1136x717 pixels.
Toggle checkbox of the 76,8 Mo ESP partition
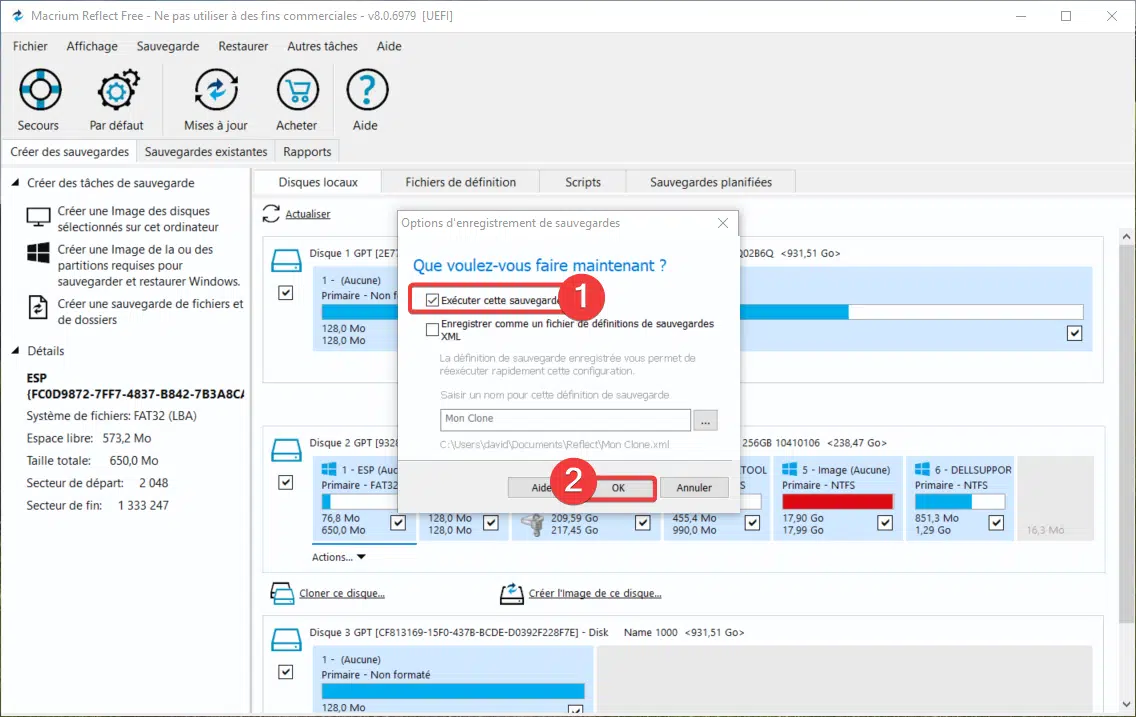[x=398, y=522]
